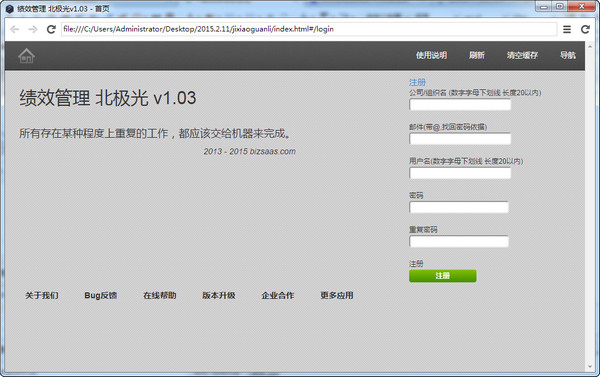
Task: Open the 在线帮助 footer link
Action: coord(160,295)
